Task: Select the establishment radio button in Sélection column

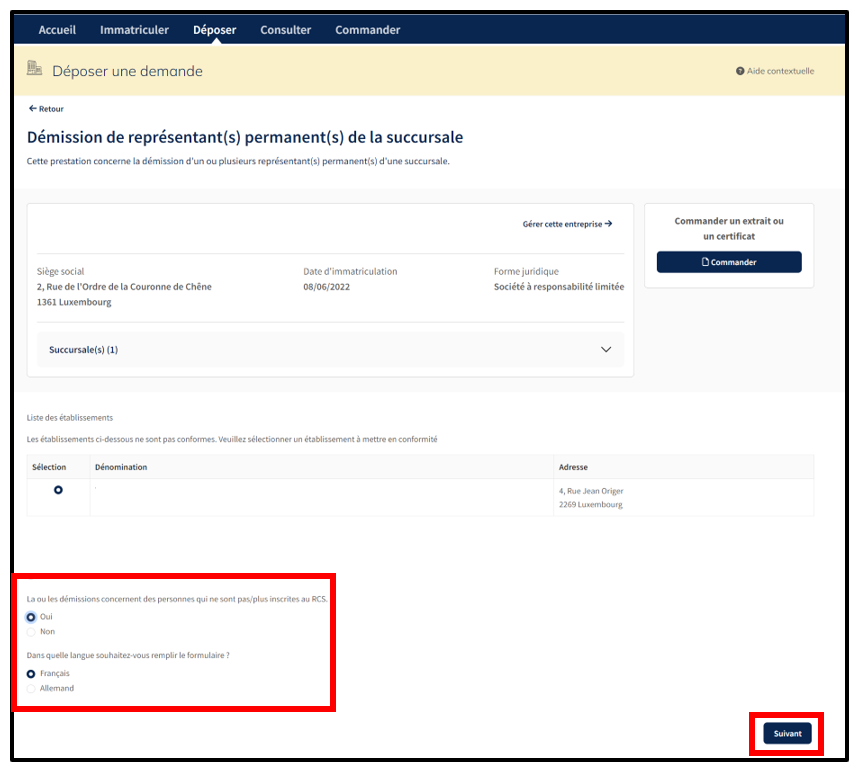Action: click(x=58, y=490)
